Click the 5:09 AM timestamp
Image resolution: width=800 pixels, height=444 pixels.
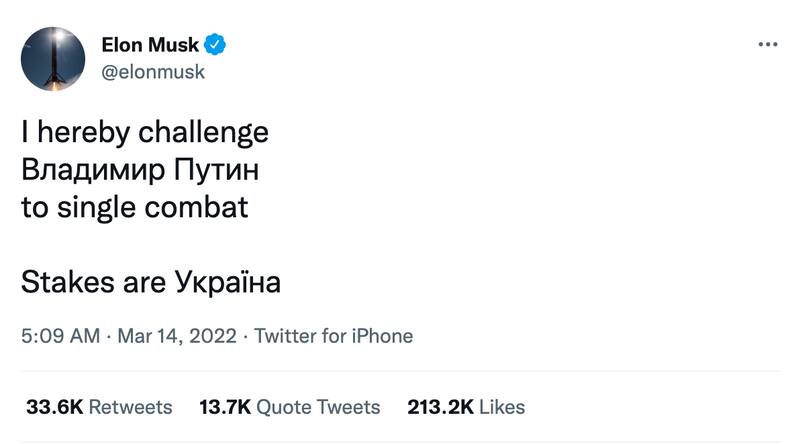(60, 336)
